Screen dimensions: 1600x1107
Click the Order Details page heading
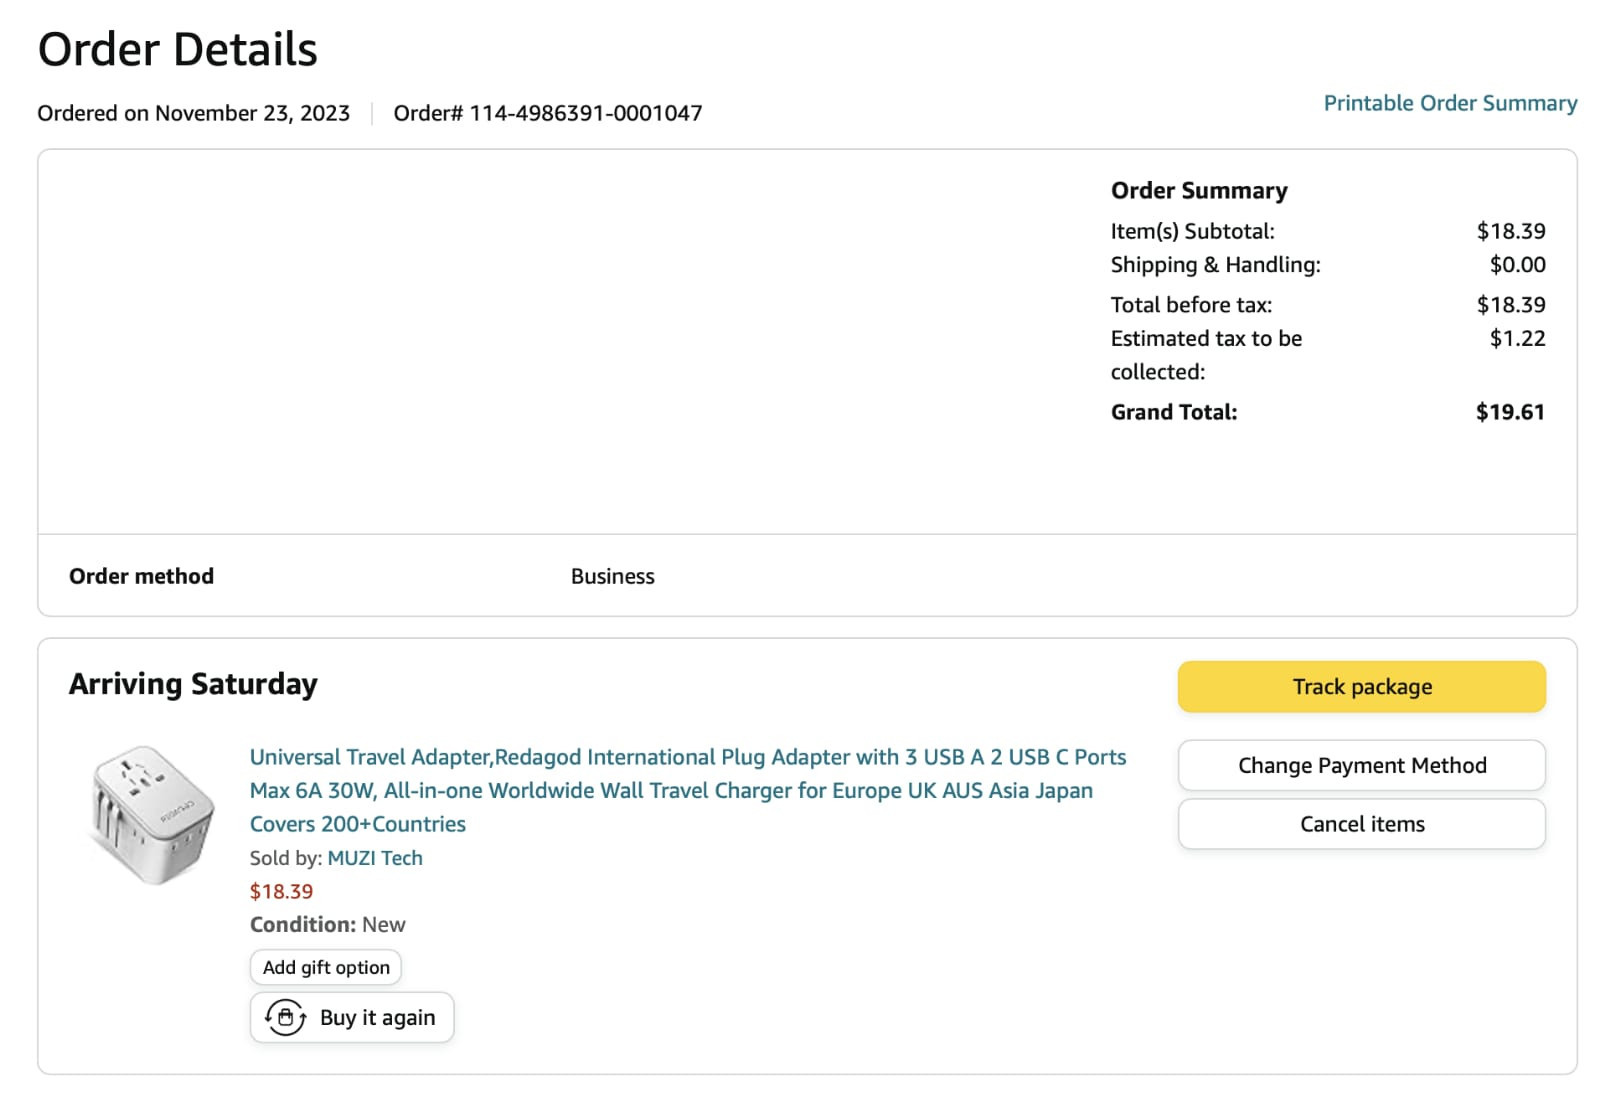click(177, 49)
